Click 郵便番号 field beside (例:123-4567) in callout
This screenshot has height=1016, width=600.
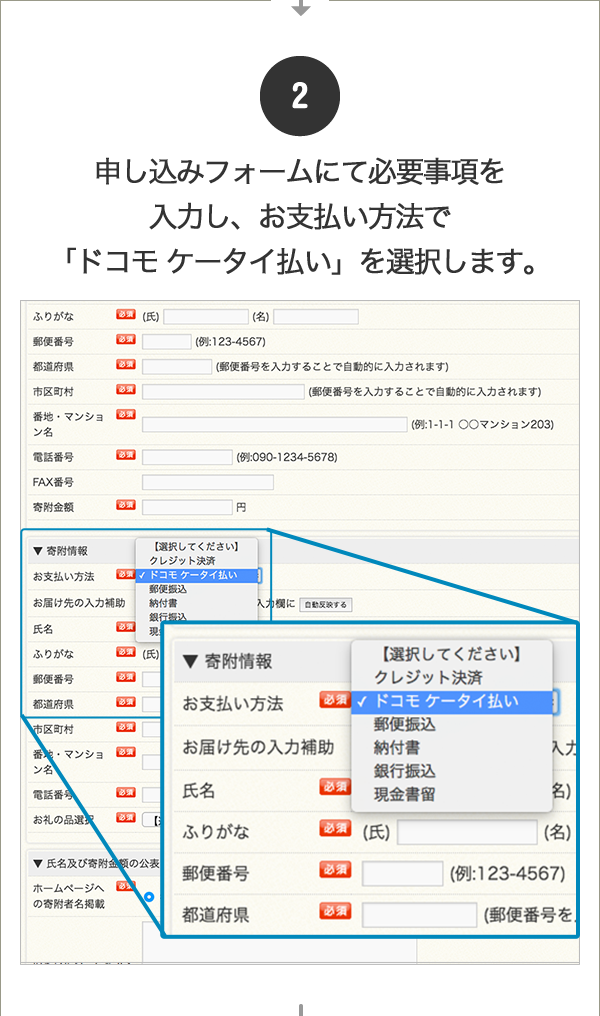(x=402, y=873)
